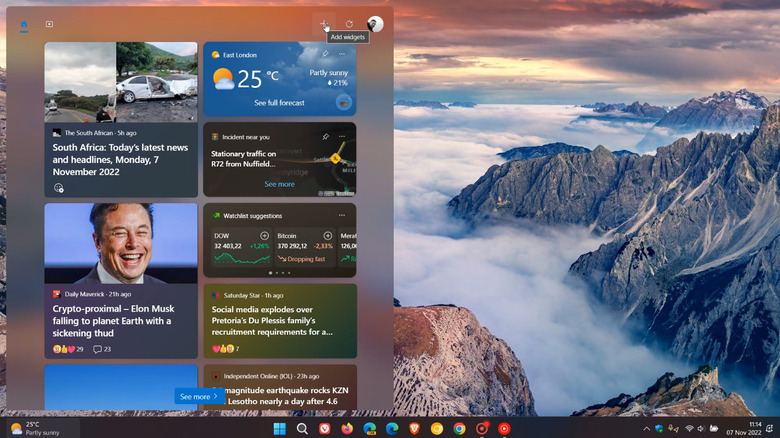Image resolution: width=780 pixels, height=438 pixels.
Task: Open Watchlist suggestions more options menu
Action: click(x=343, y=215)
